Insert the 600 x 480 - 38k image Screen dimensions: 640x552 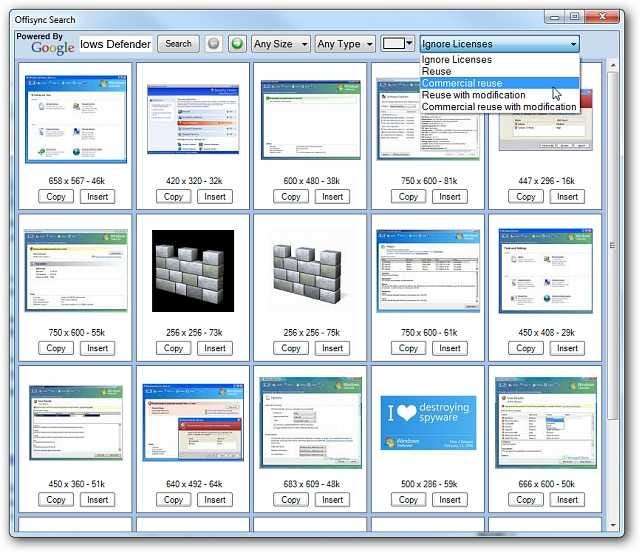[333, 197]
